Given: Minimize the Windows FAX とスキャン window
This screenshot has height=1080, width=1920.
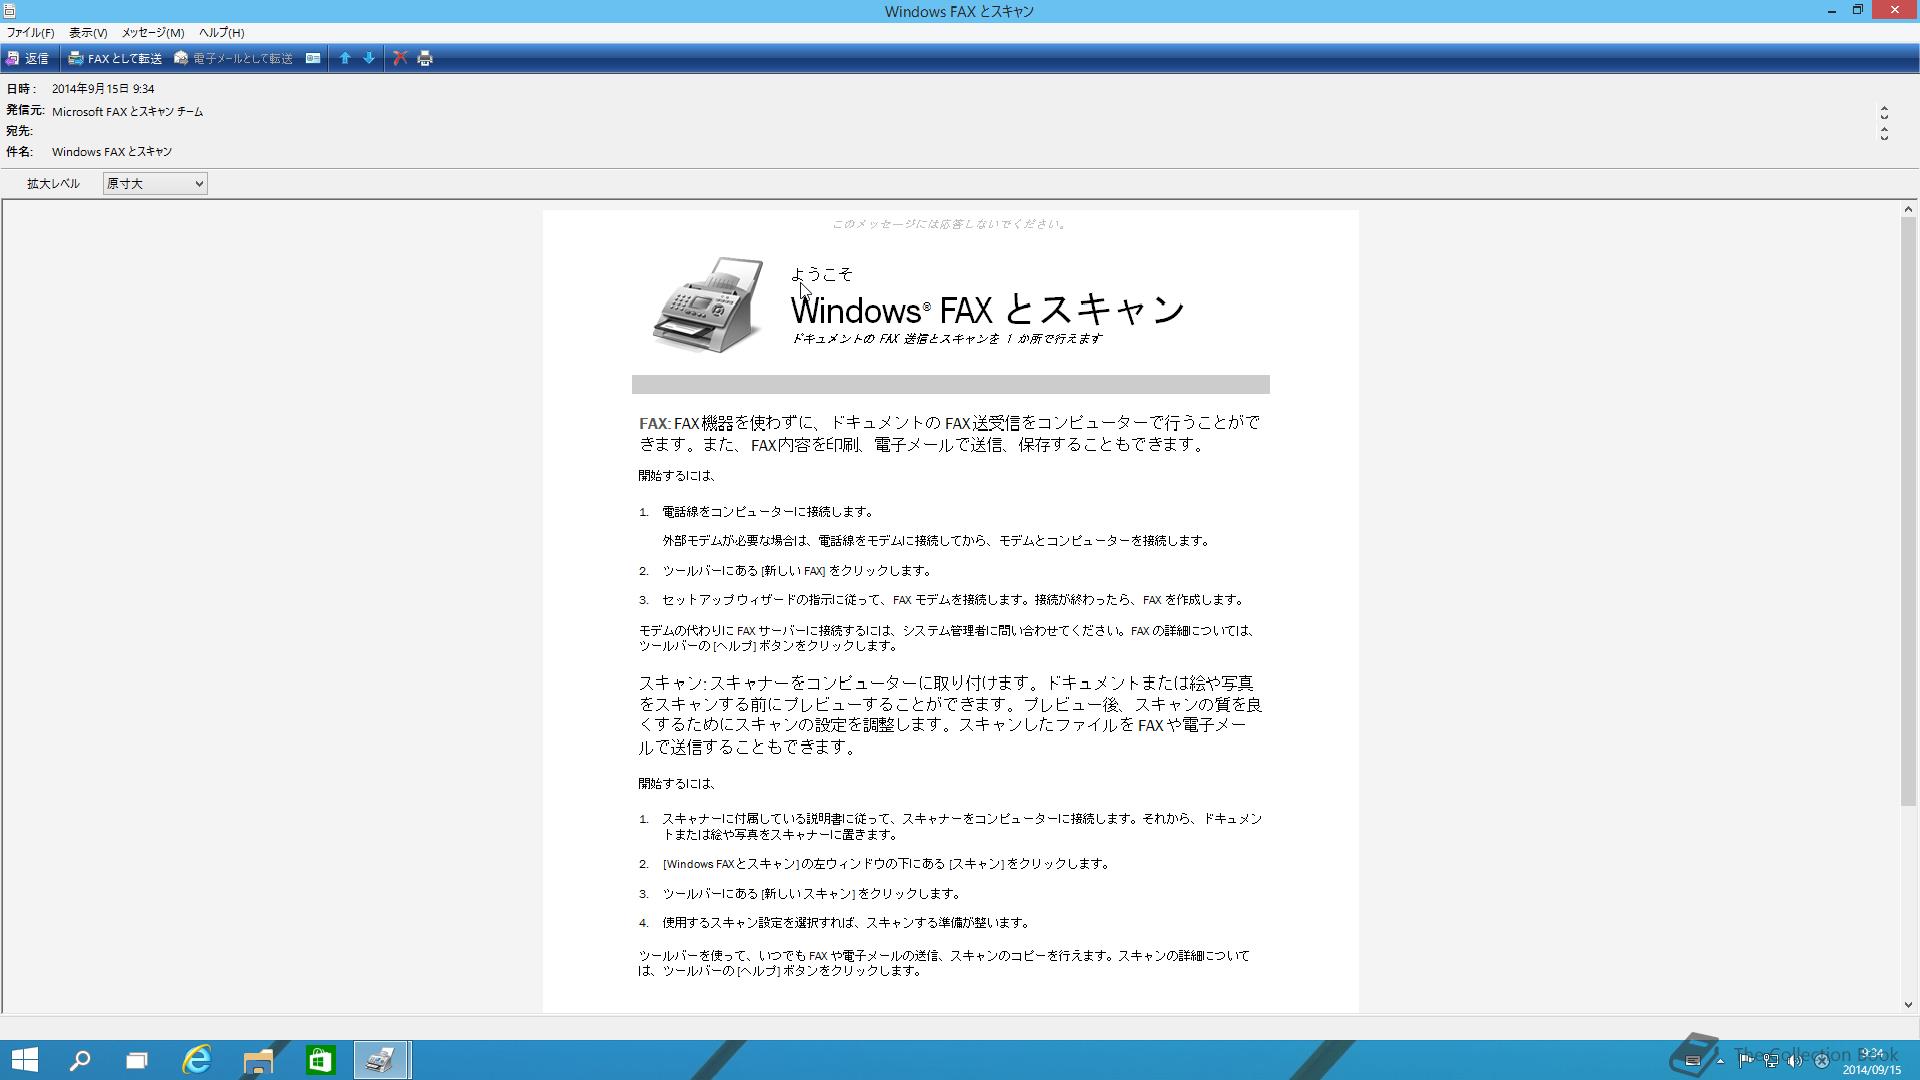Looking at the screenshot, I should coord(1832,10).
